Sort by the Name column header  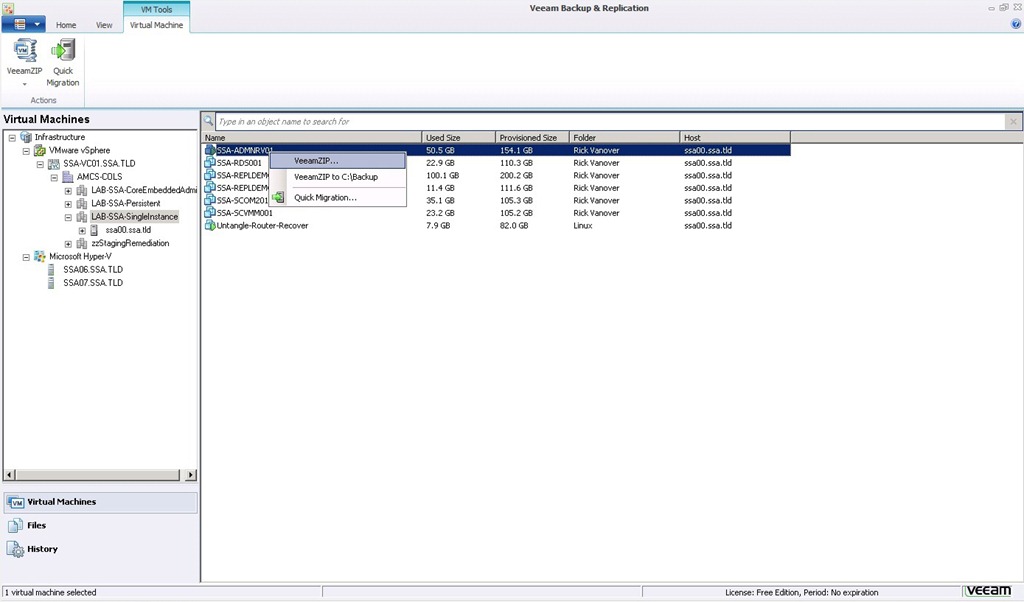coord(312,138)
